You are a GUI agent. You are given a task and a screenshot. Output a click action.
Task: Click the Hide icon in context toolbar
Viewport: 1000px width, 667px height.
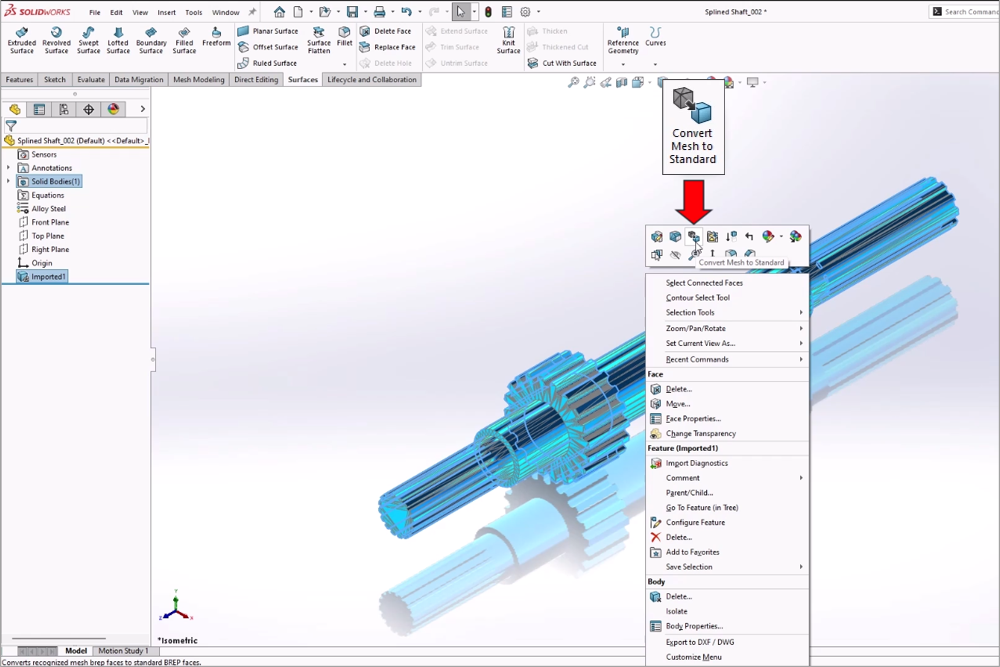point(675,254)
